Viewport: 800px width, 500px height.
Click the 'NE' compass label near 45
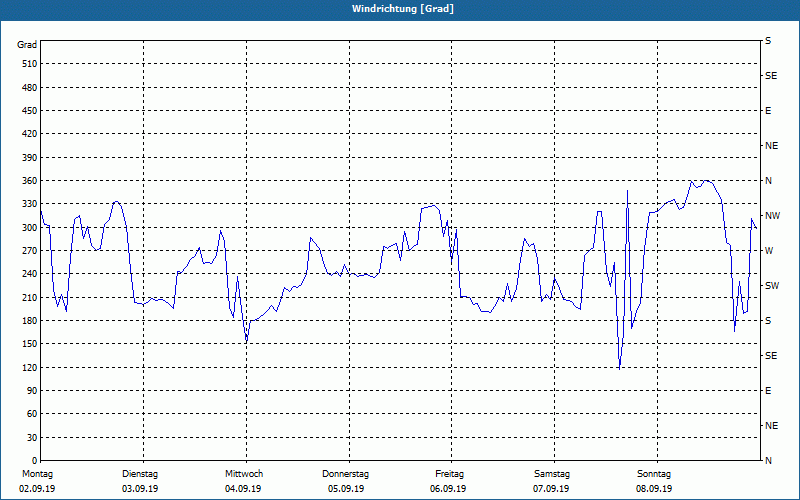[771, 426]
